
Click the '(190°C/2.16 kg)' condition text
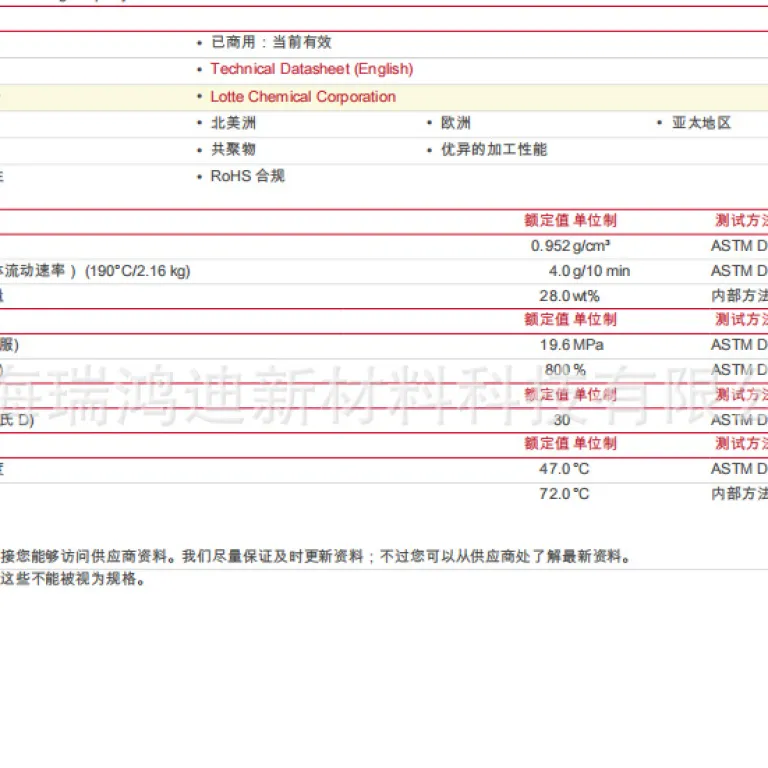click(x=138, y=271)
